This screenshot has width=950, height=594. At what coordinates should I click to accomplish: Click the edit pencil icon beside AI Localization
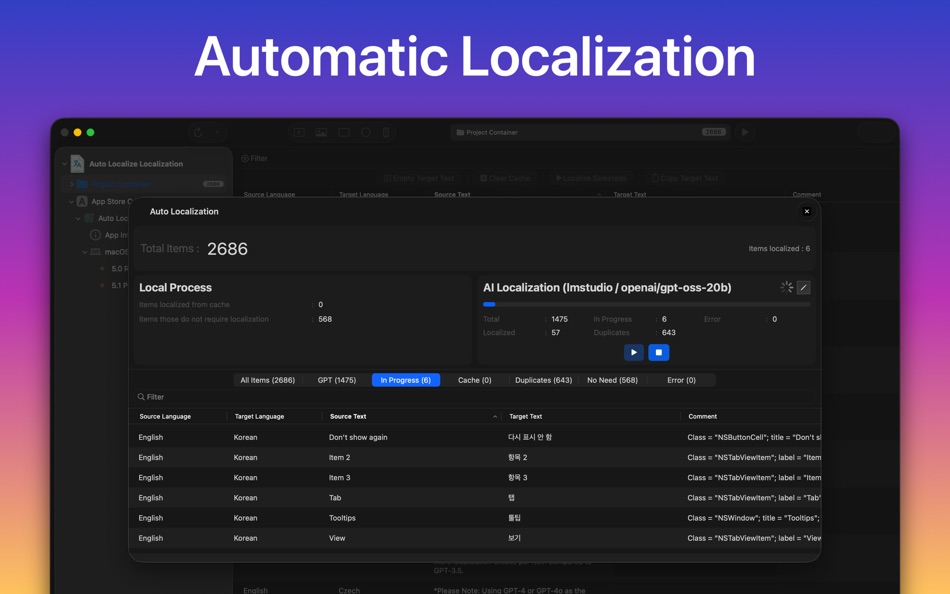[x=803, y=288]
